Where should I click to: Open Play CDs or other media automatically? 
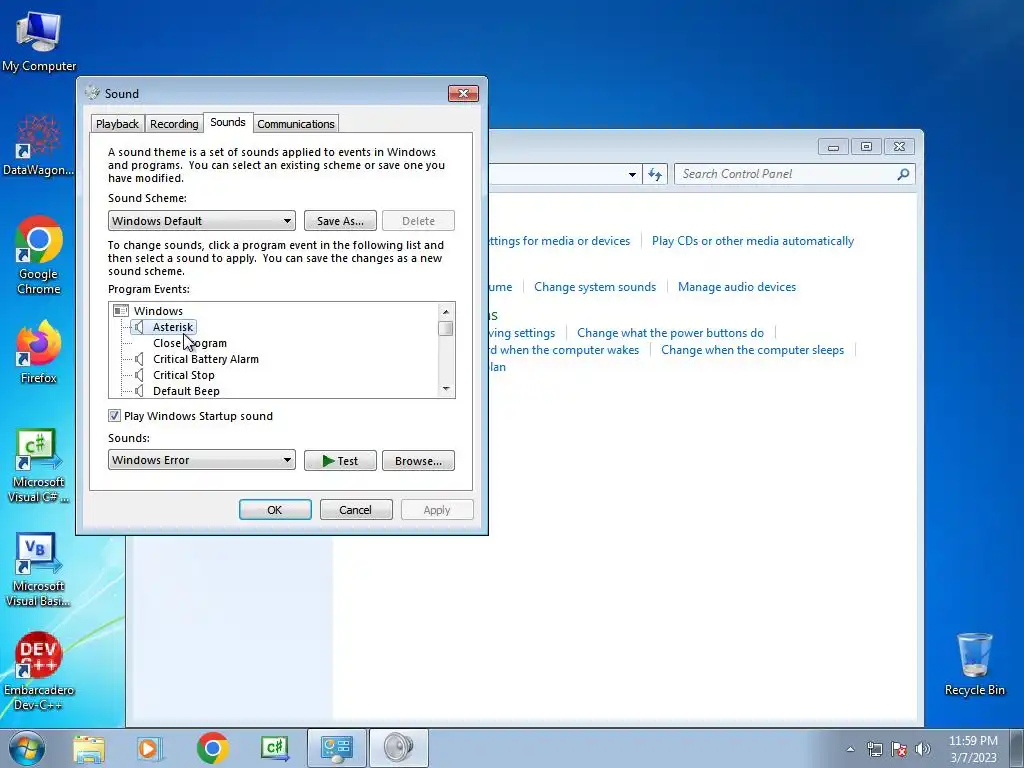coord(752,241)
